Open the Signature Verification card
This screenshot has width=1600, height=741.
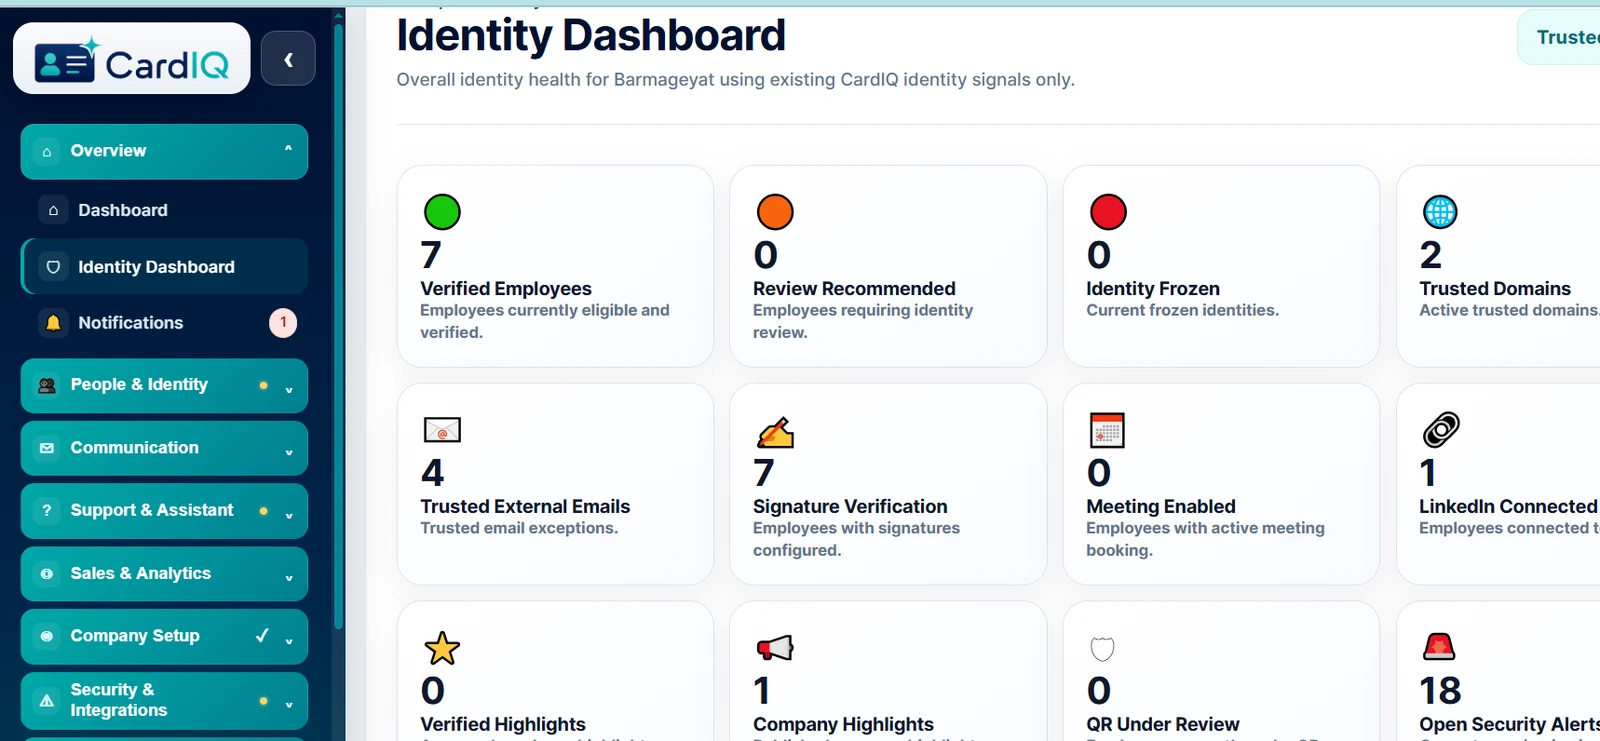[x=888, y=484]
